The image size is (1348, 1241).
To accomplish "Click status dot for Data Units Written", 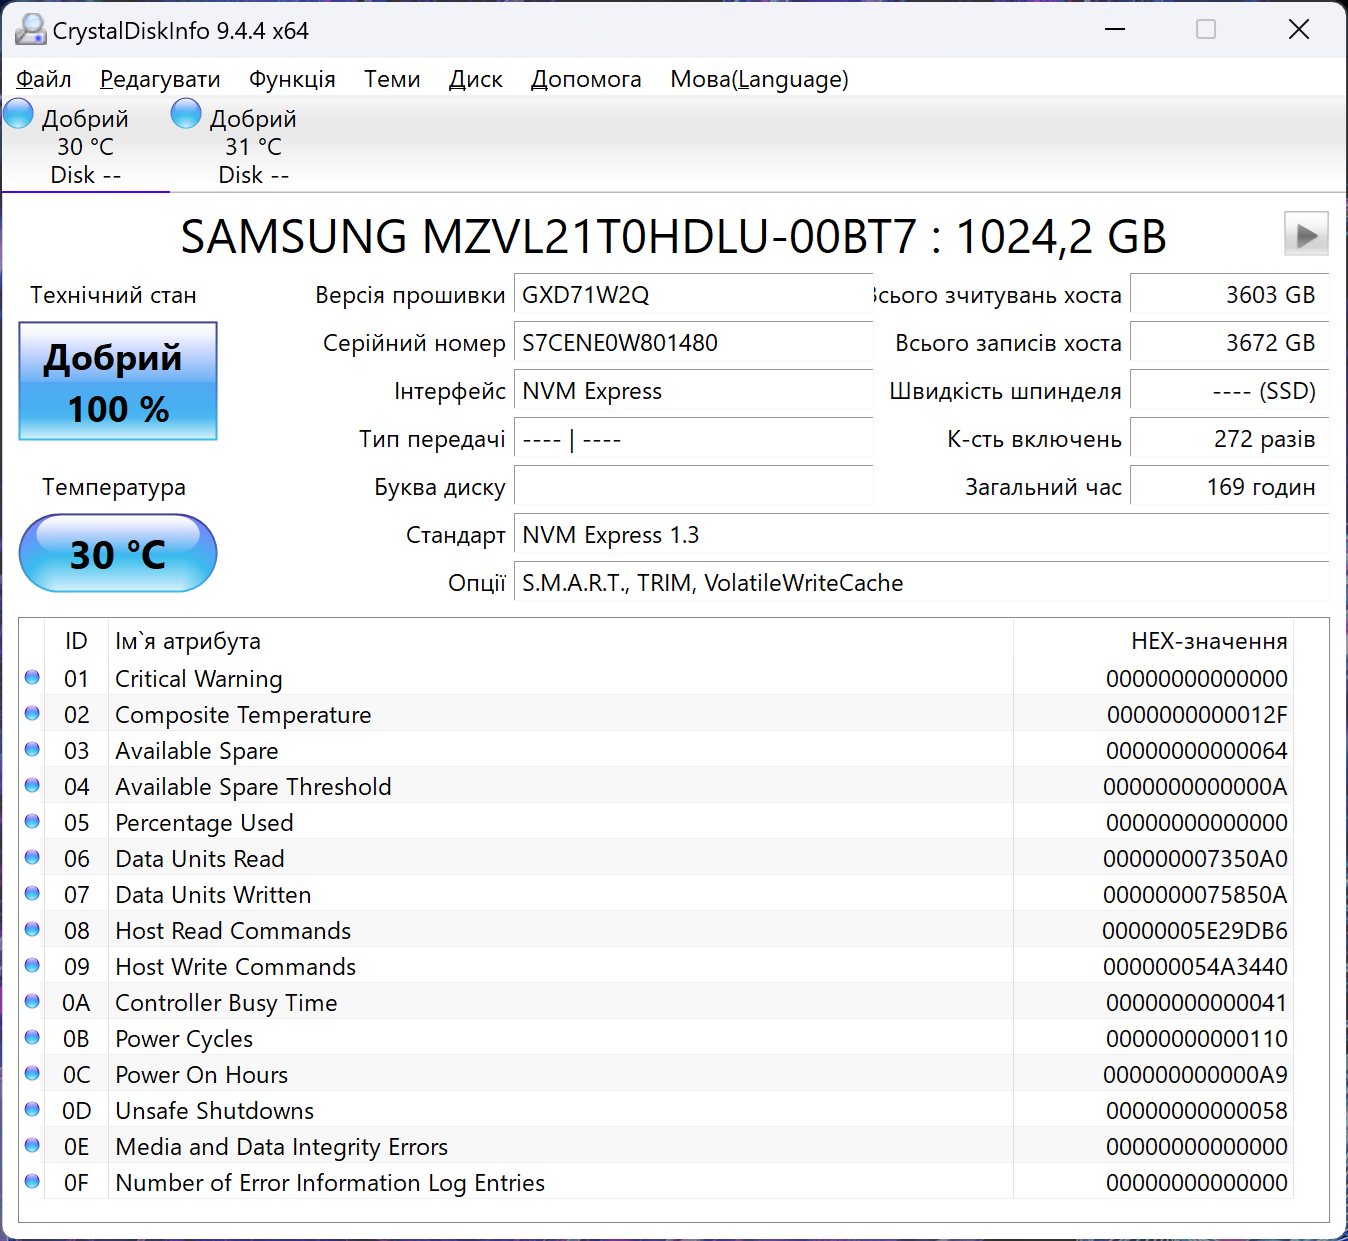I will click(x=32, y=893).
